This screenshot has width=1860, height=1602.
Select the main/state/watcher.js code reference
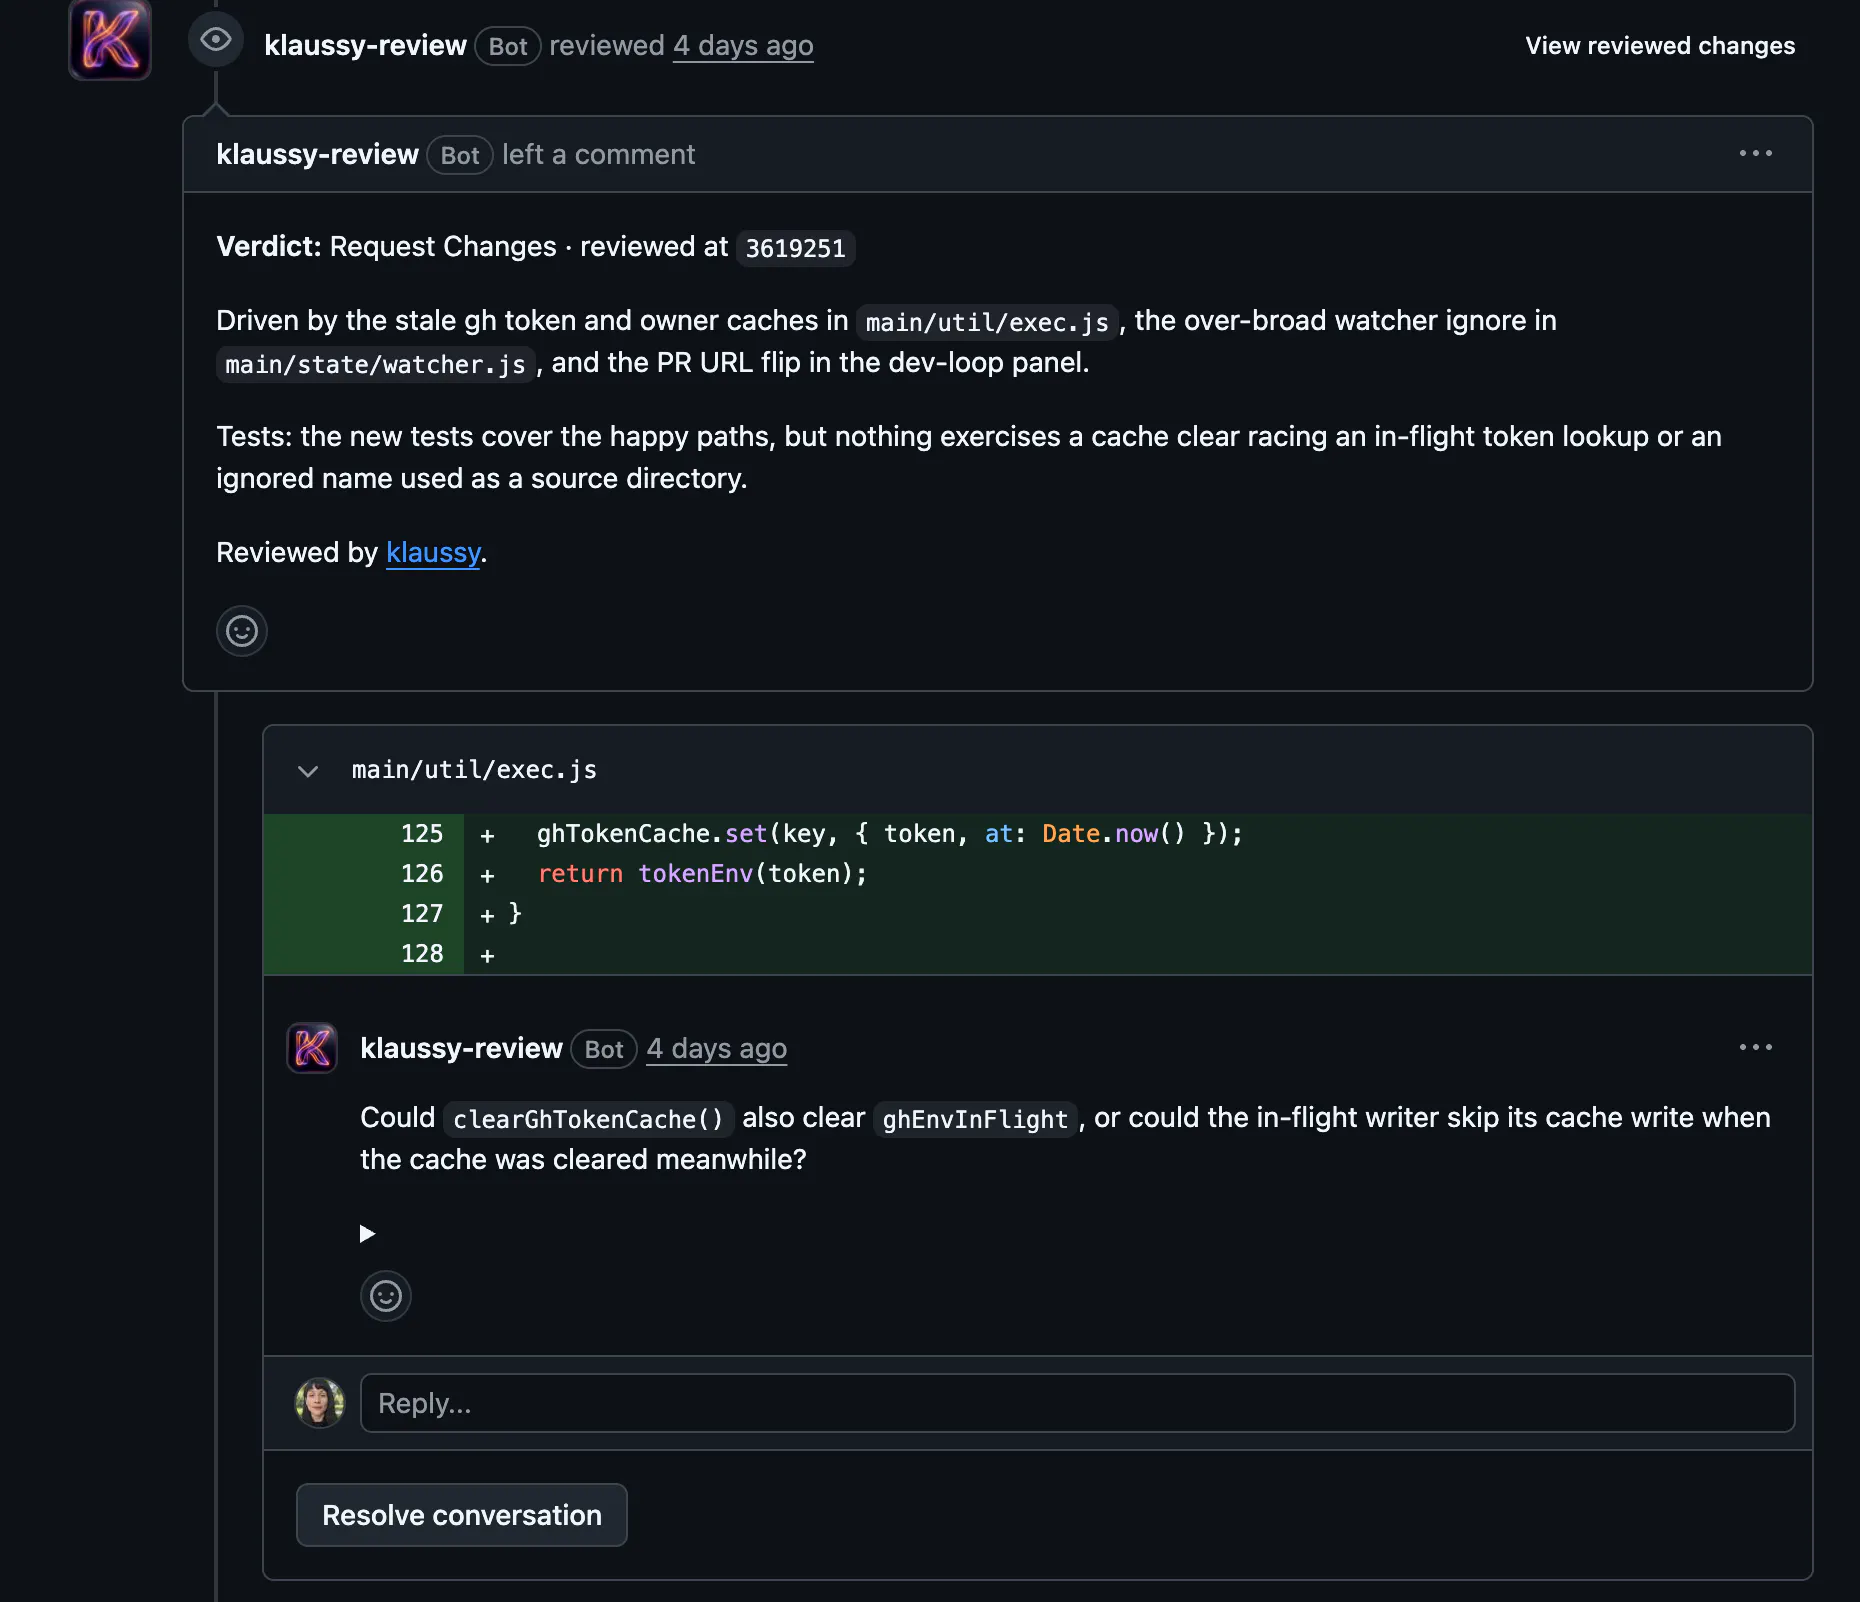[376, 364]
